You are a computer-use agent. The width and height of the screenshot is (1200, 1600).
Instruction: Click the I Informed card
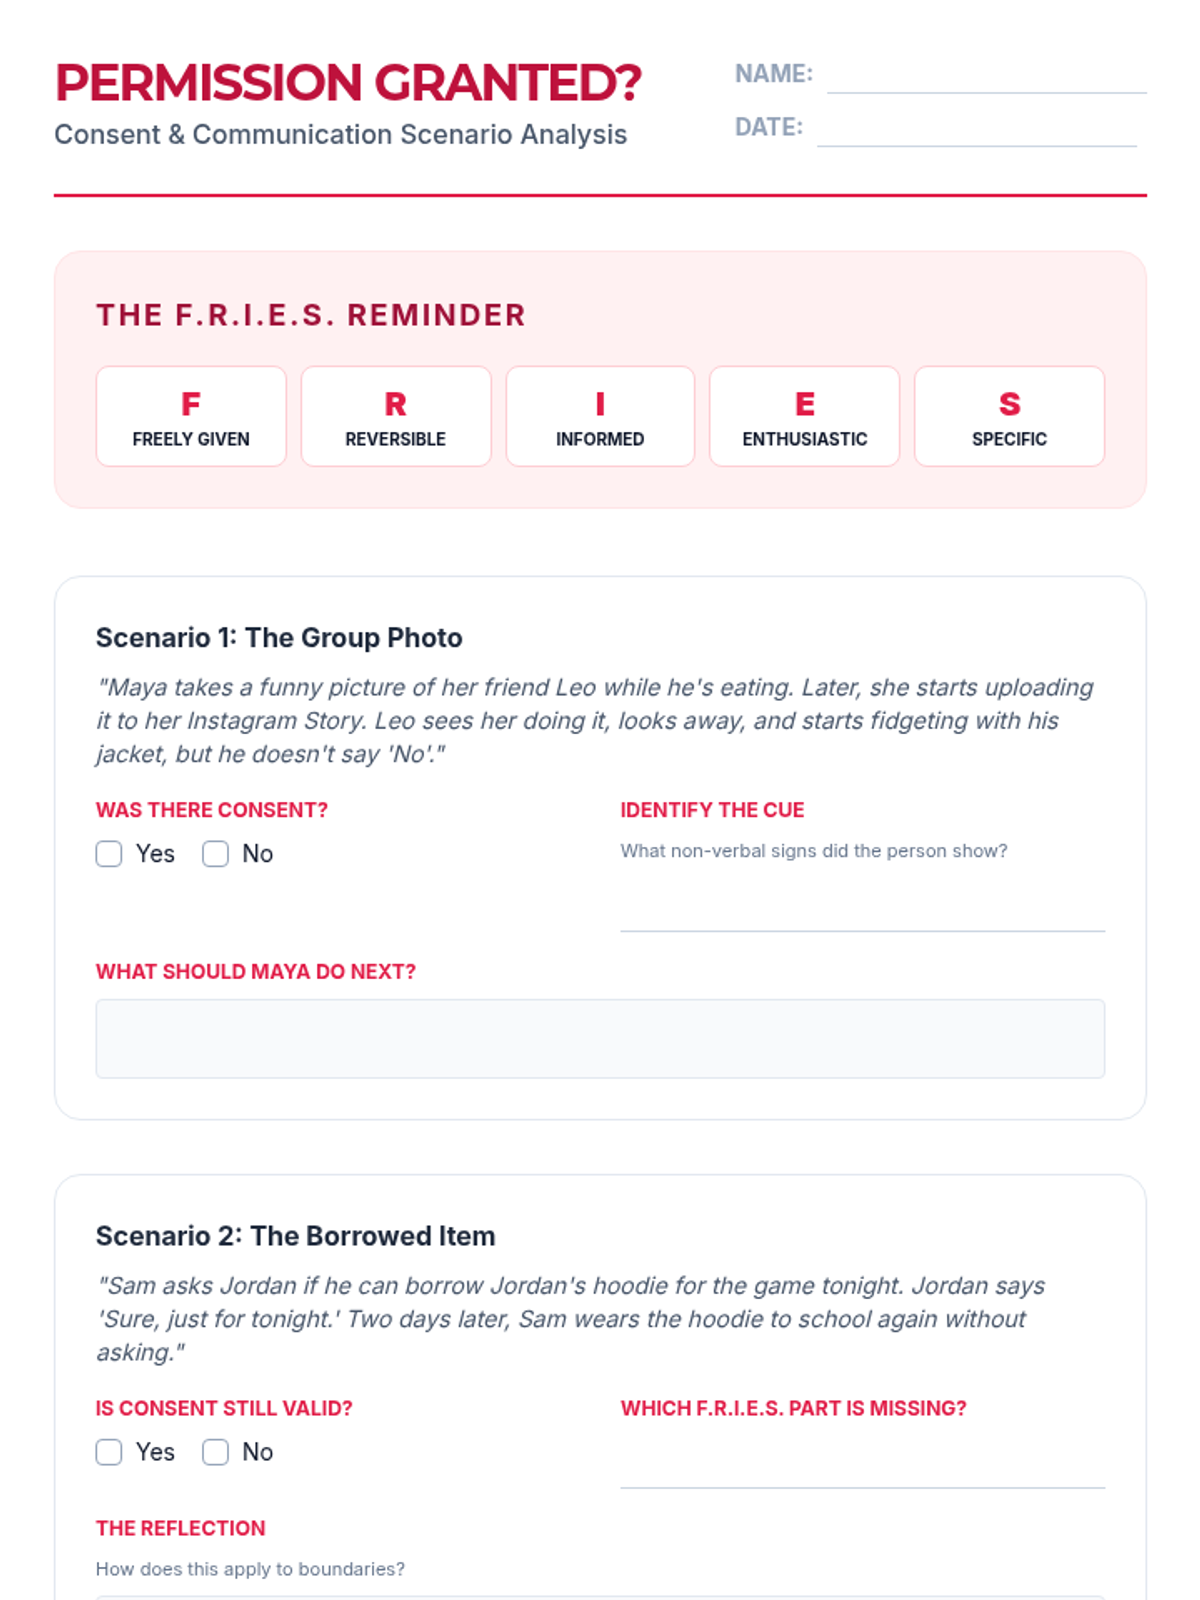point(600,417)
